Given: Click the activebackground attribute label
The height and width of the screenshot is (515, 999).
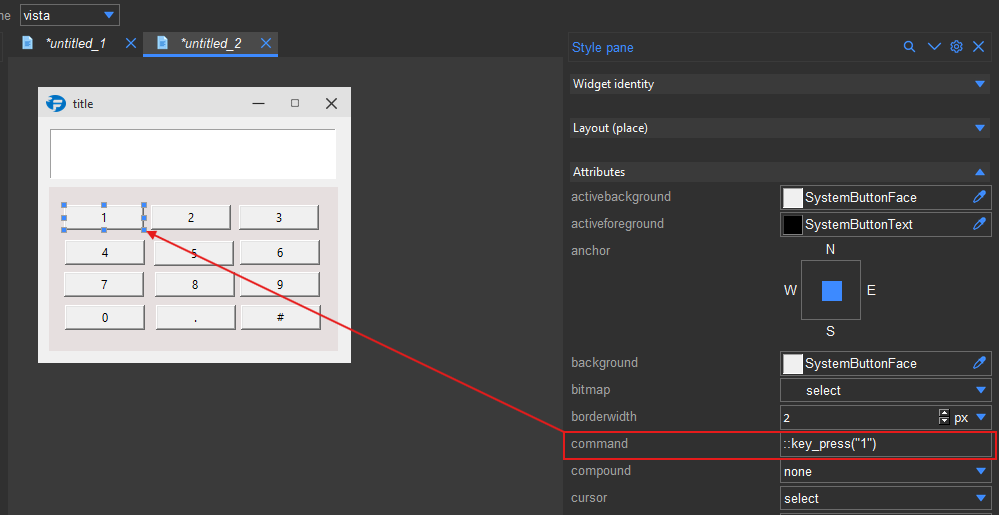Looking at the screenshot, I should pyautogui.click(x=621, y=197).
